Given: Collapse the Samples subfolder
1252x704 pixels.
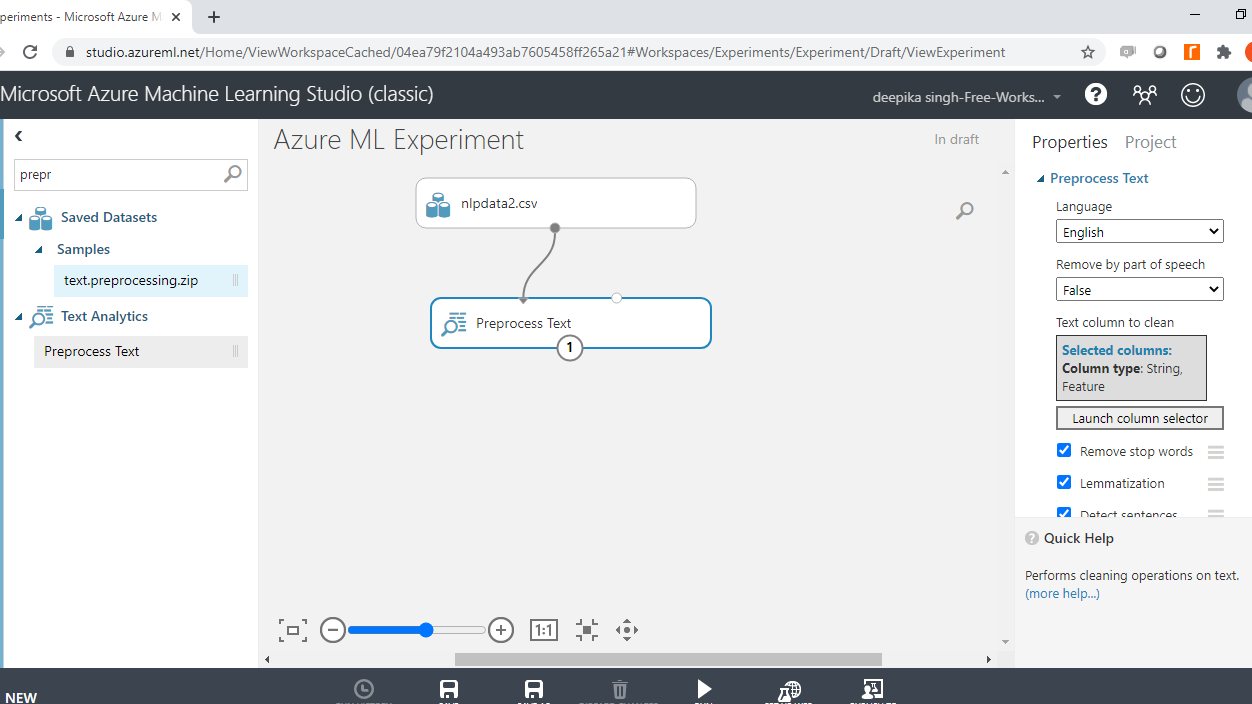Looking at the screenshot, I should pos(39,250).
